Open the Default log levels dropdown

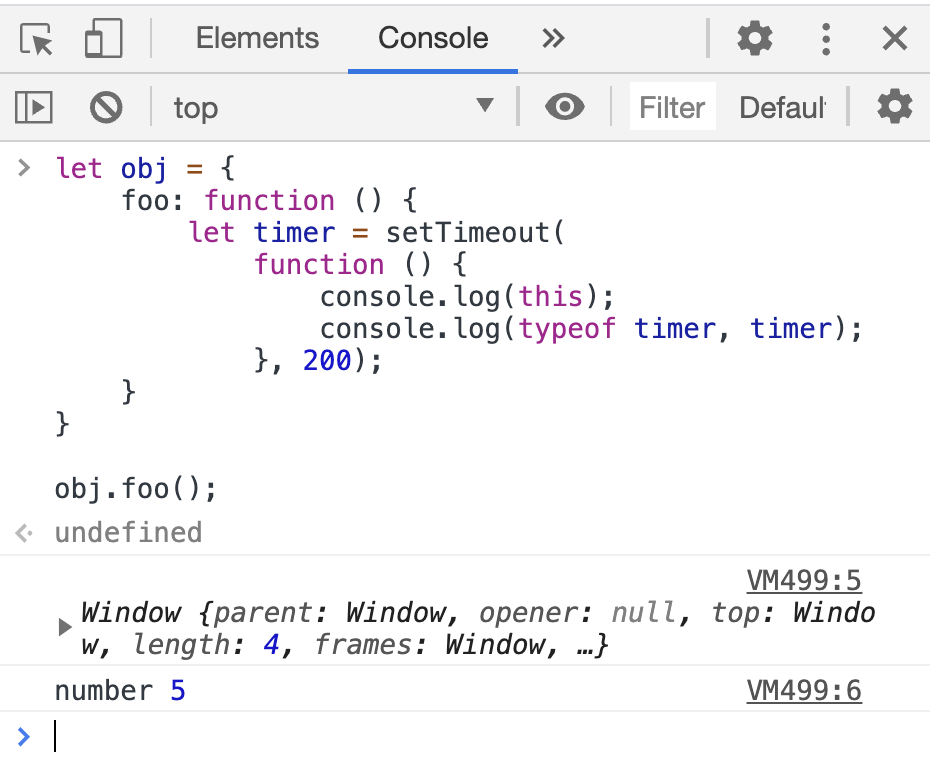[782, 107]
